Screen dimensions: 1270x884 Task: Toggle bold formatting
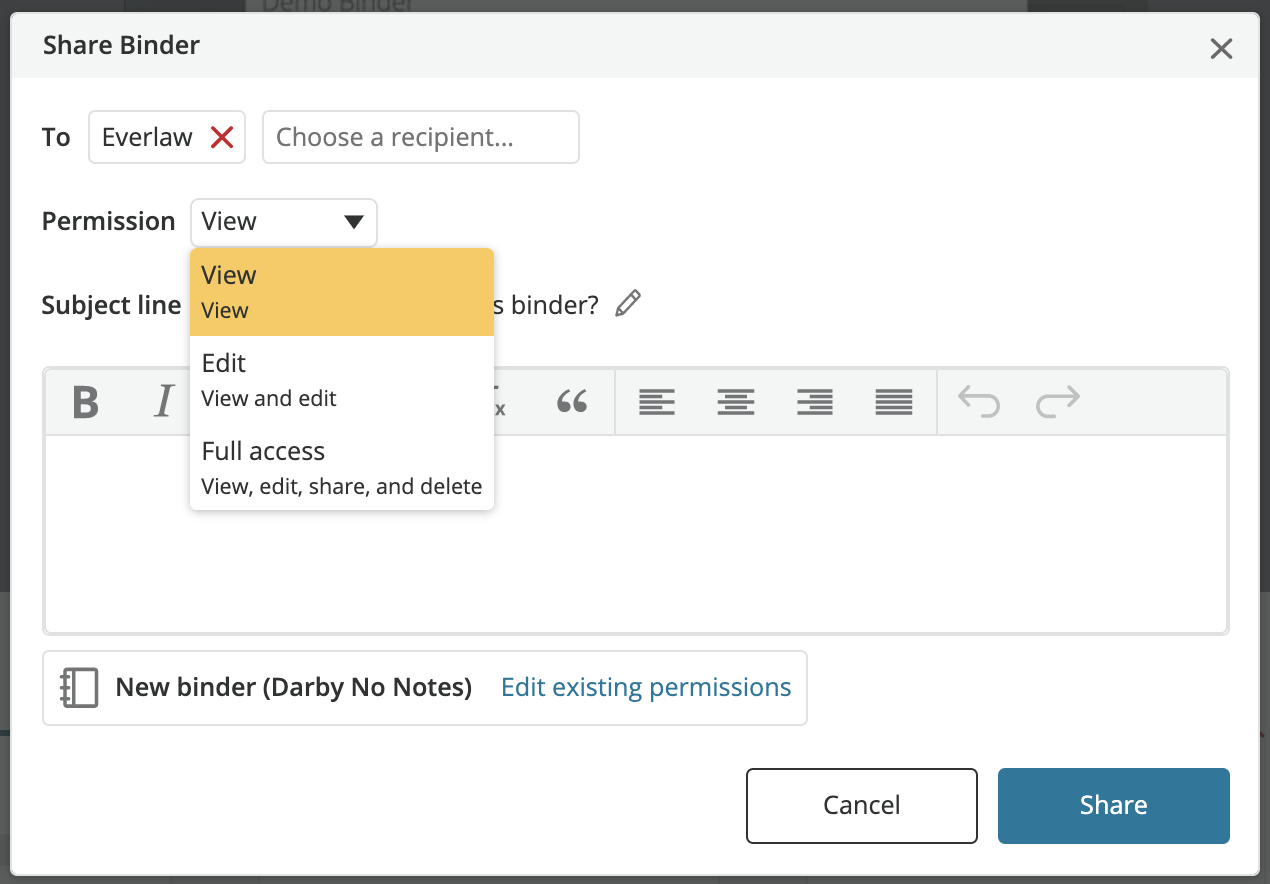click(x=87, y=401)
